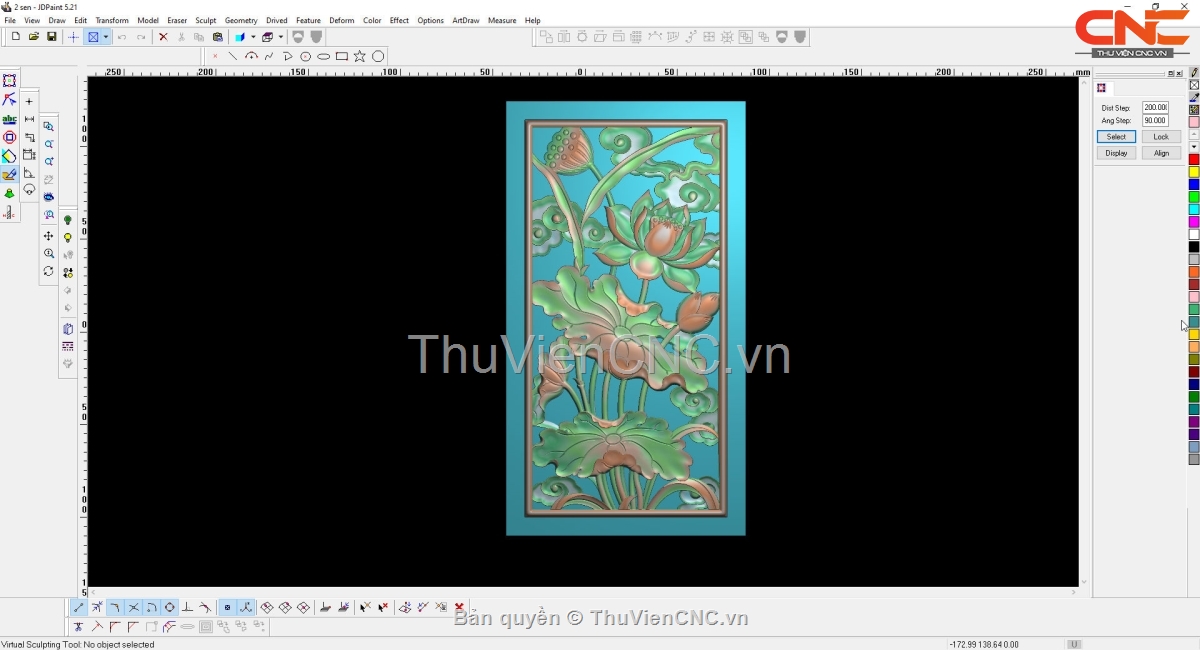Pick the red color swatch
The image size is (1200, 650).
click(x=1194, y=160)
